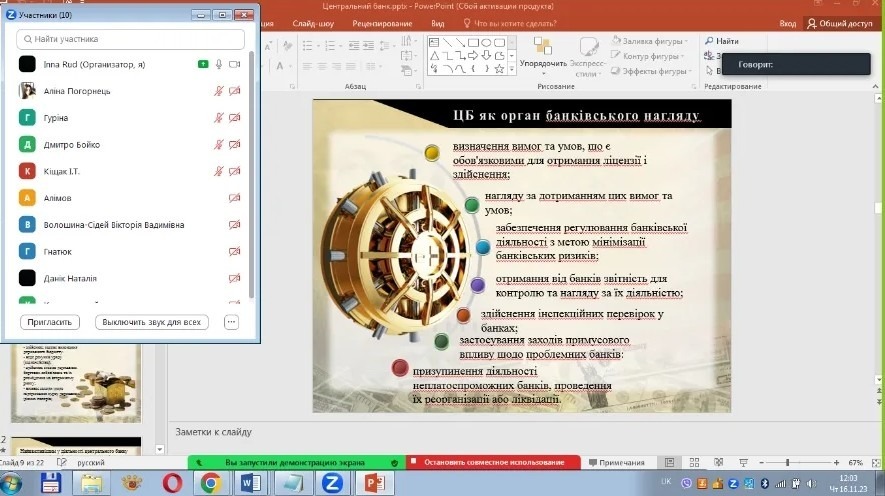Click the crossed-out camera icon for Гуріна
Screen dimensions: 885x496
click(x=235, y=118)
